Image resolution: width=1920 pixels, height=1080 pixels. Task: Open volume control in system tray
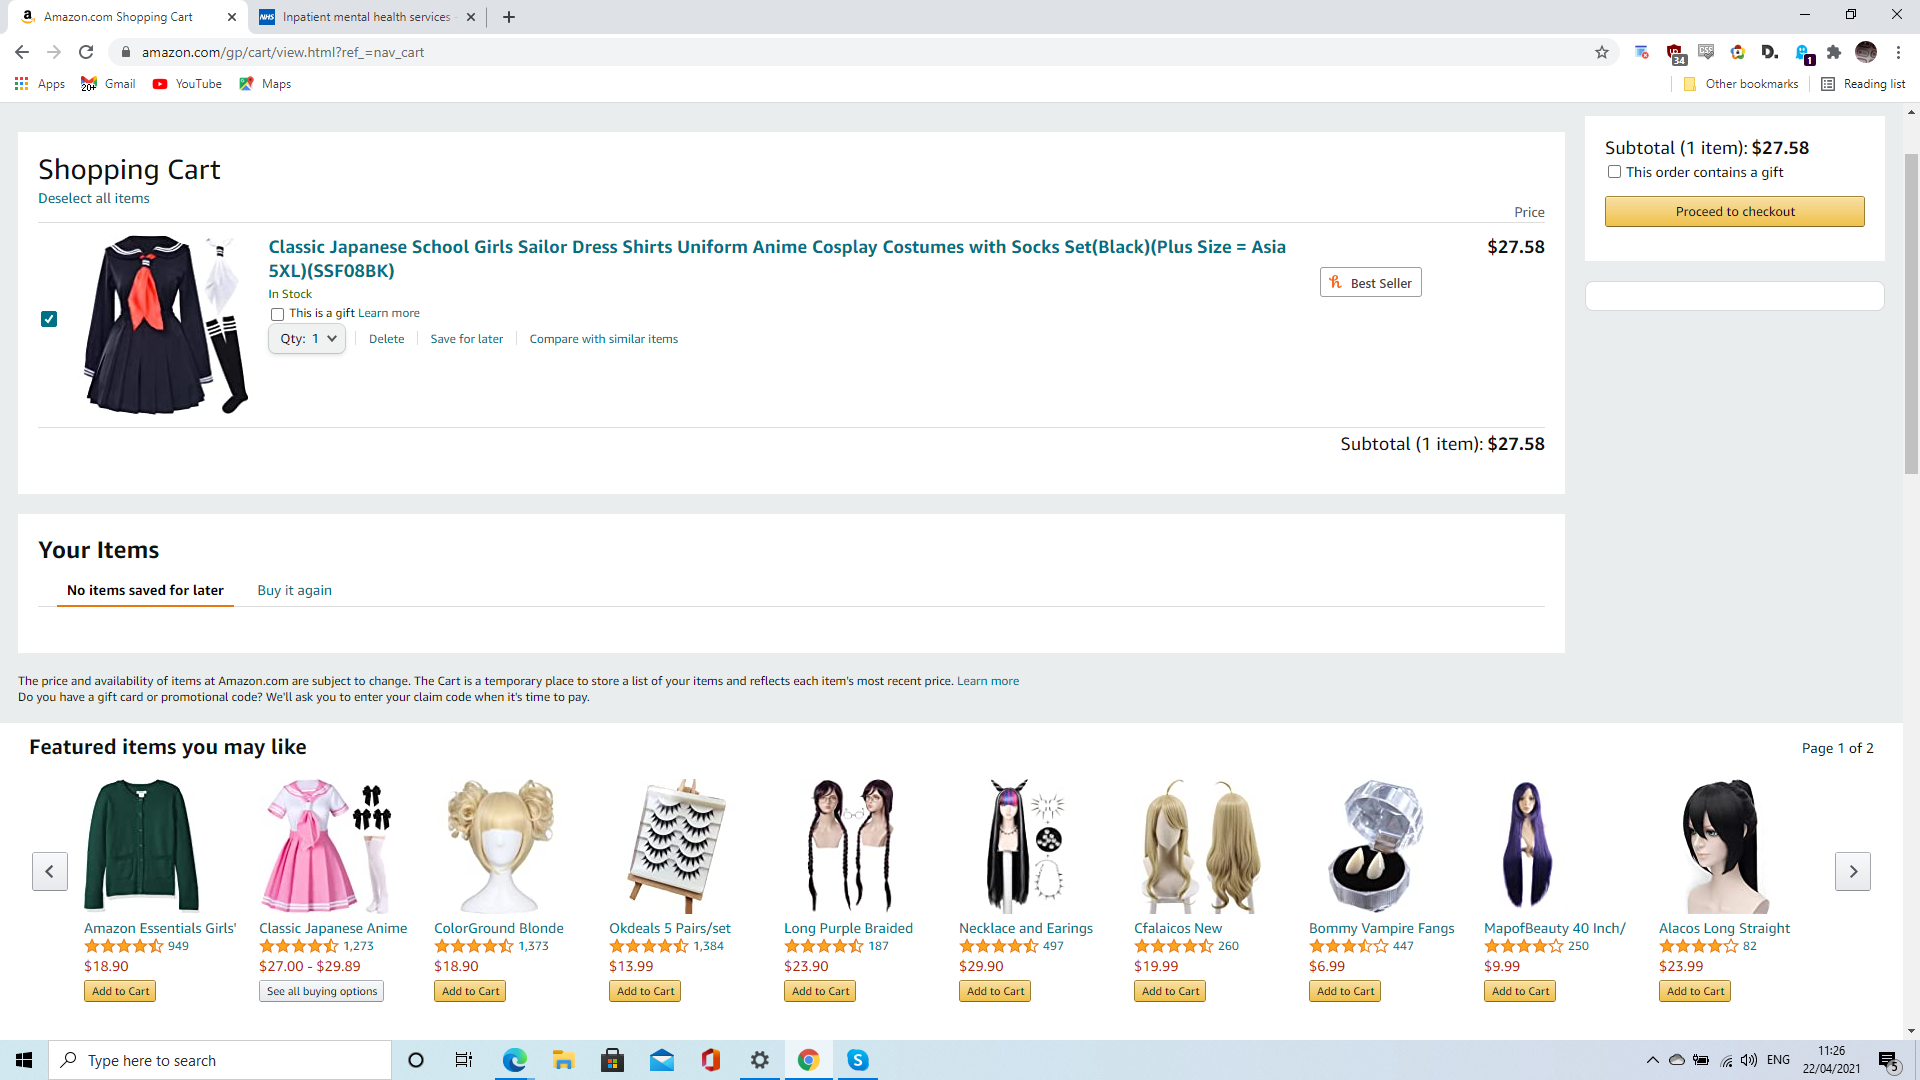(1749, 1060)
